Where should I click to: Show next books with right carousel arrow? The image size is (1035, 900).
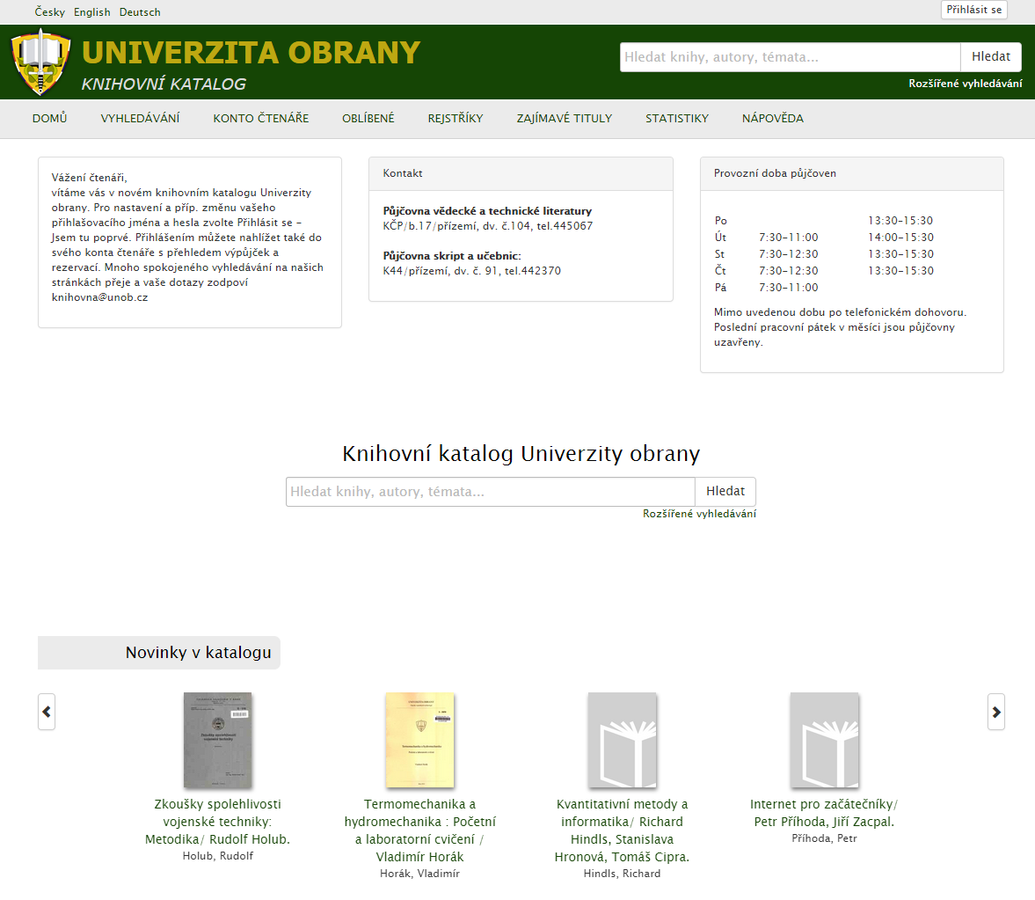(996, 712)
